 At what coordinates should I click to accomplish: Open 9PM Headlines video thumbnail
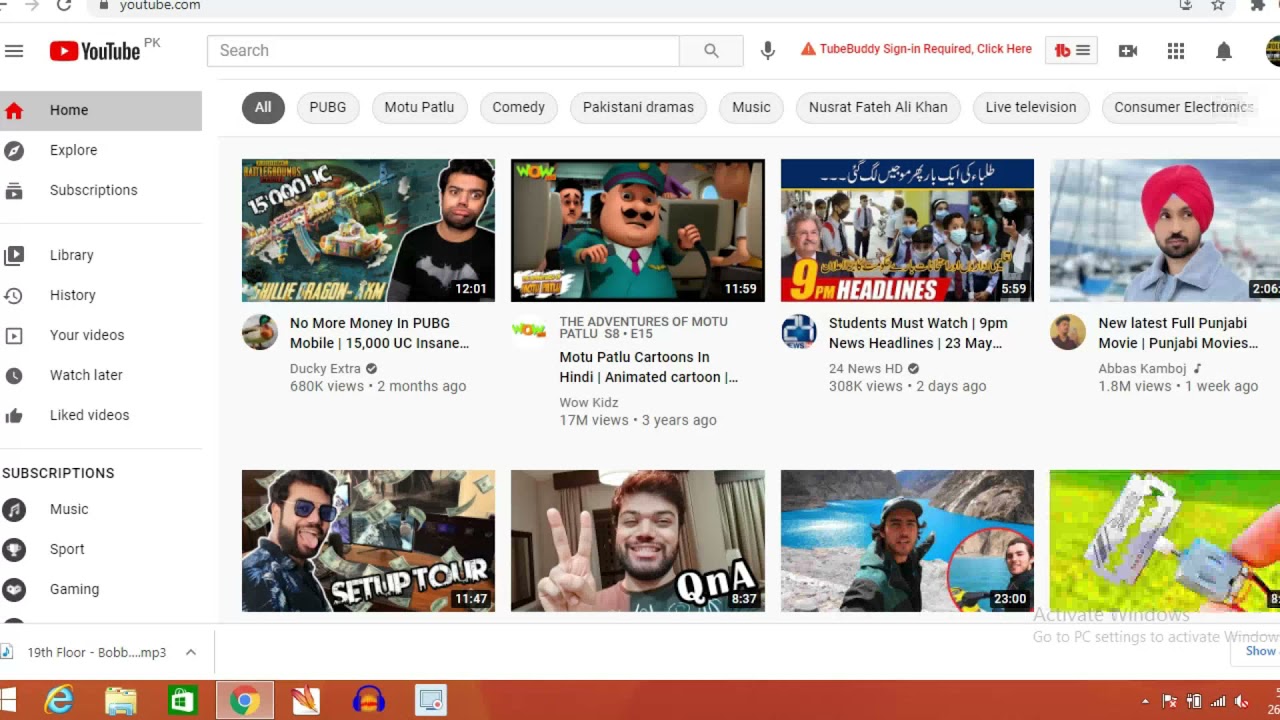coord(907,230)
